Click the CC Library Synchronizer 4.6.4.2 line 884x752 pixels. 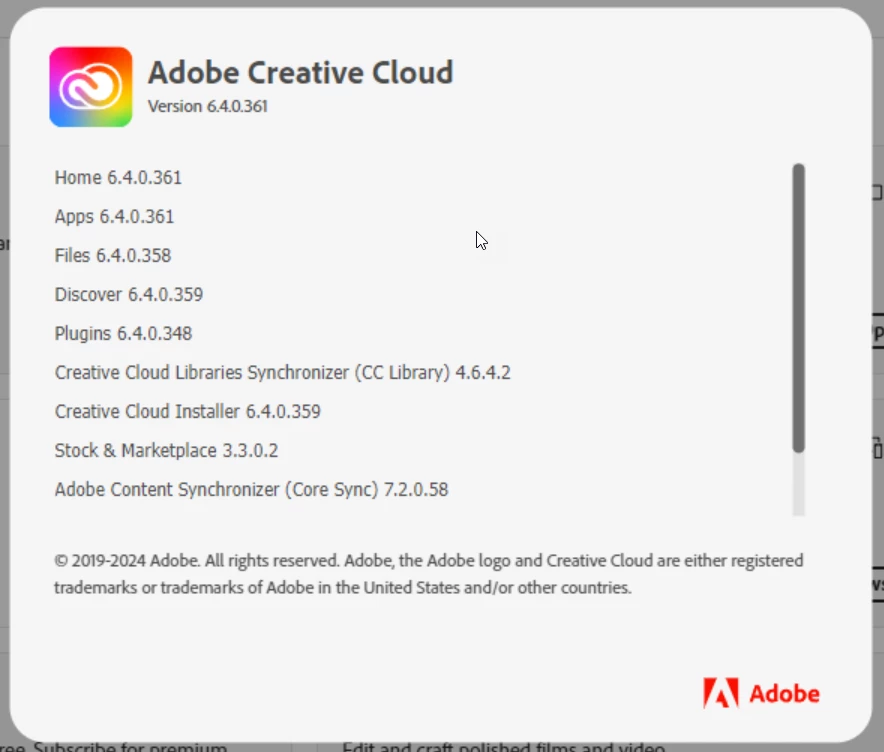[x=282, y=373]
